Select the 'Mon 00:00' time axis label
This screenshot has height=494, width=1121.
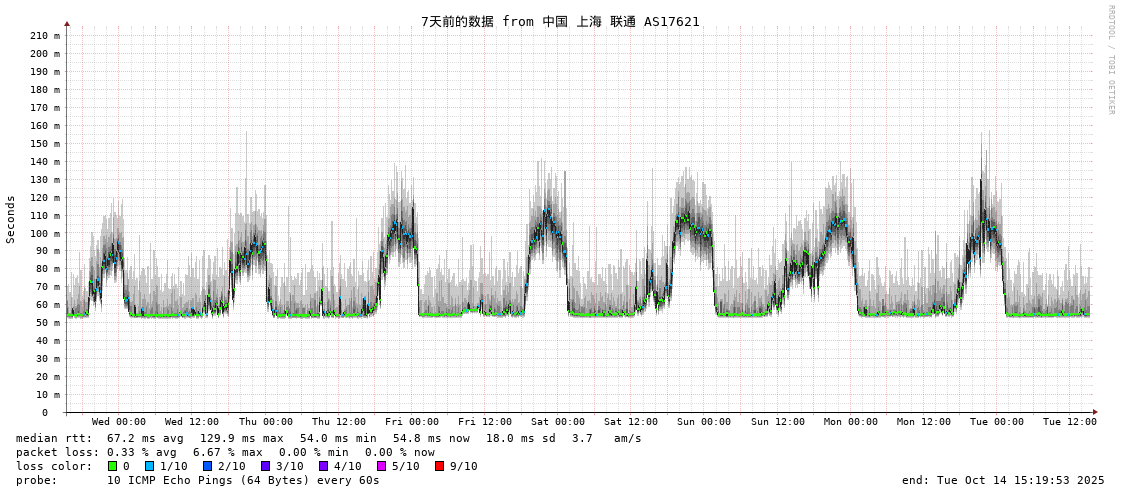coord(851,422)
